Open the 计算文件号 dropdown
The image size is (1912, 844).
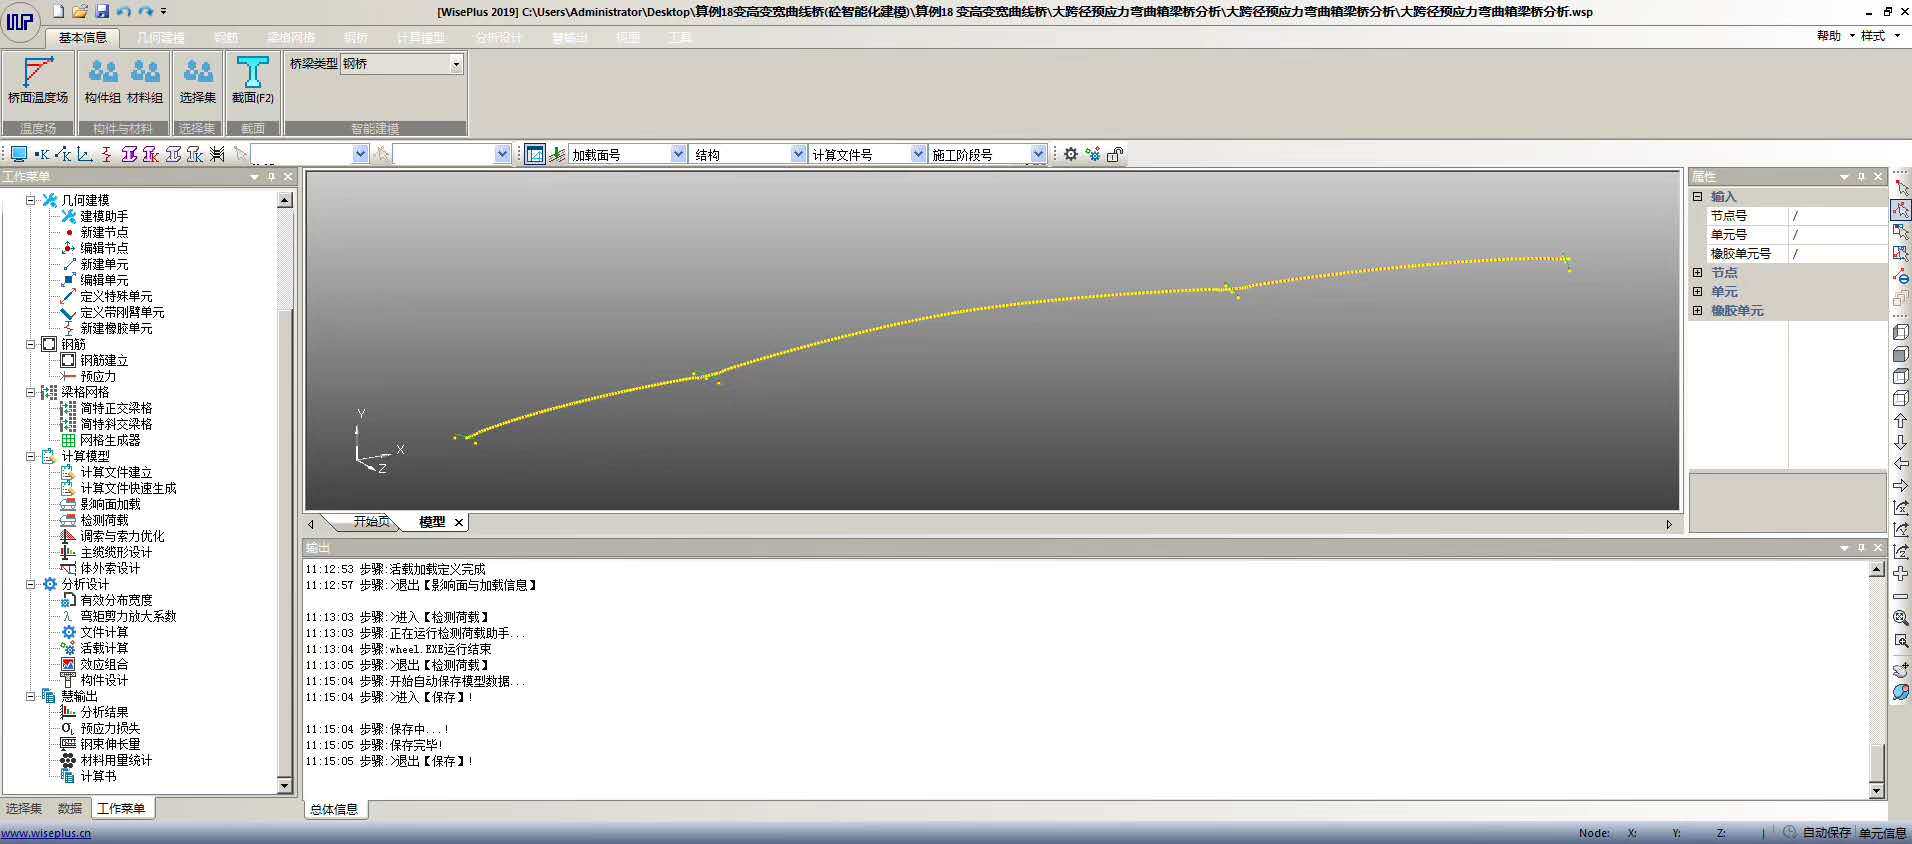918,154
